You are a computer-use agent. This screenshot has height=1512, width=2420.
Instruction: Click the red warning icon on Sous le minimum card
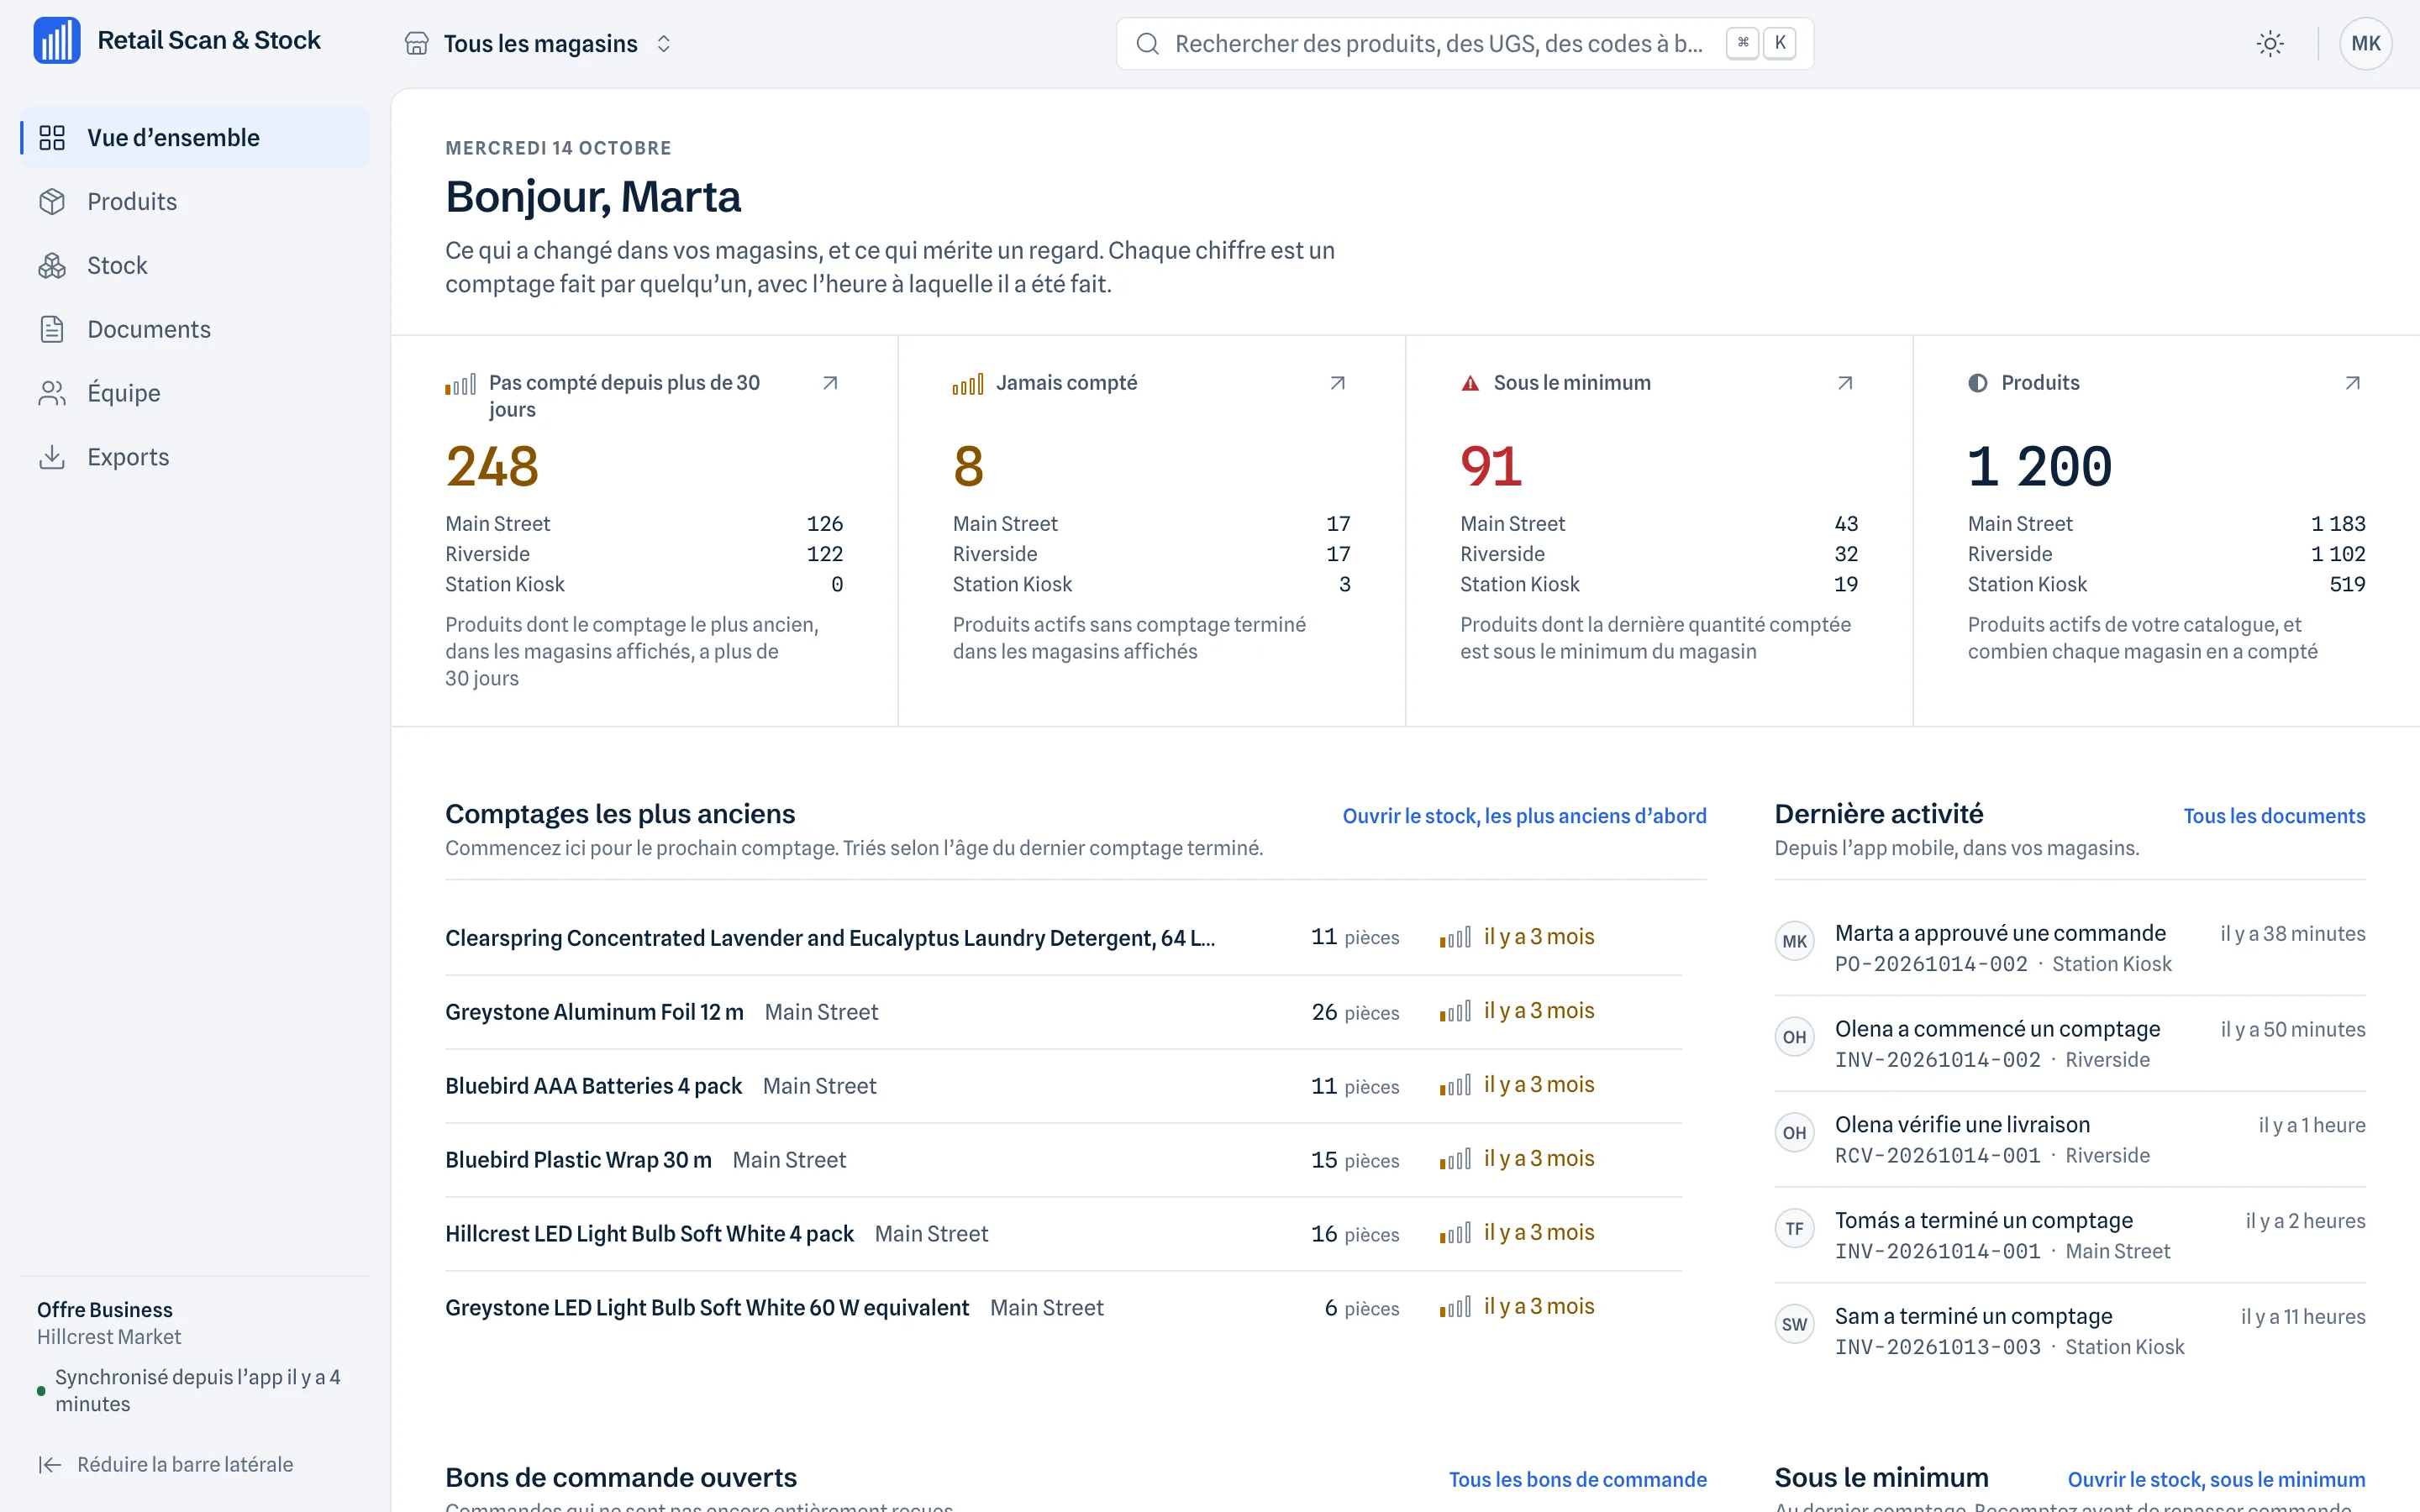coord(1470,384)
